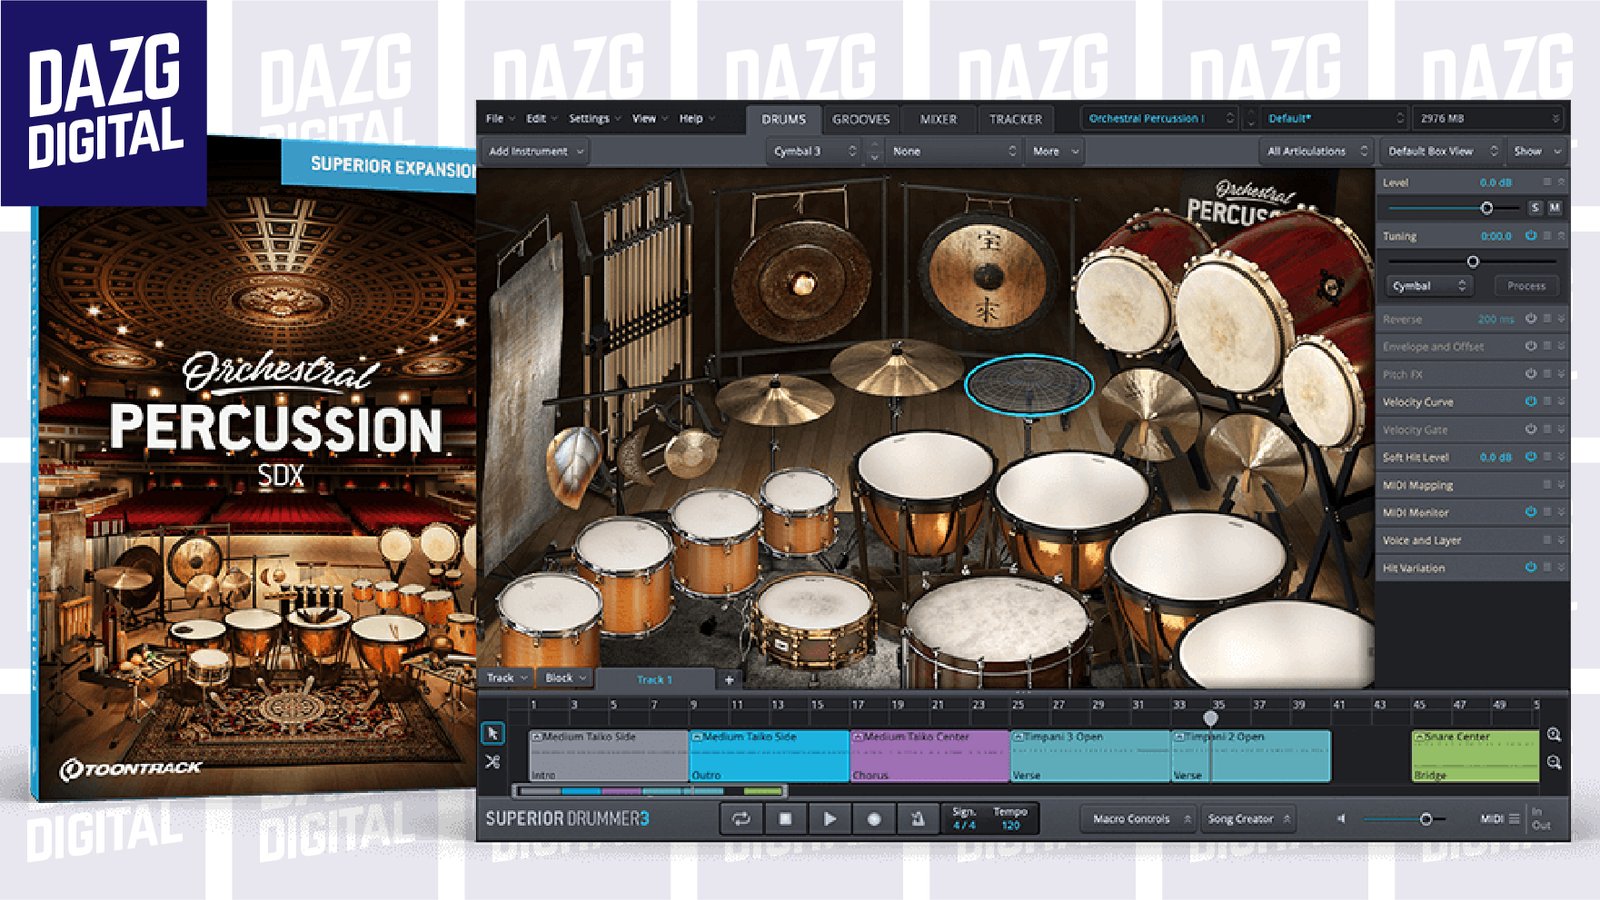1600x900 pixels.
Task: Open the Level section menu icon
Action: click(x=1547, y=182)
